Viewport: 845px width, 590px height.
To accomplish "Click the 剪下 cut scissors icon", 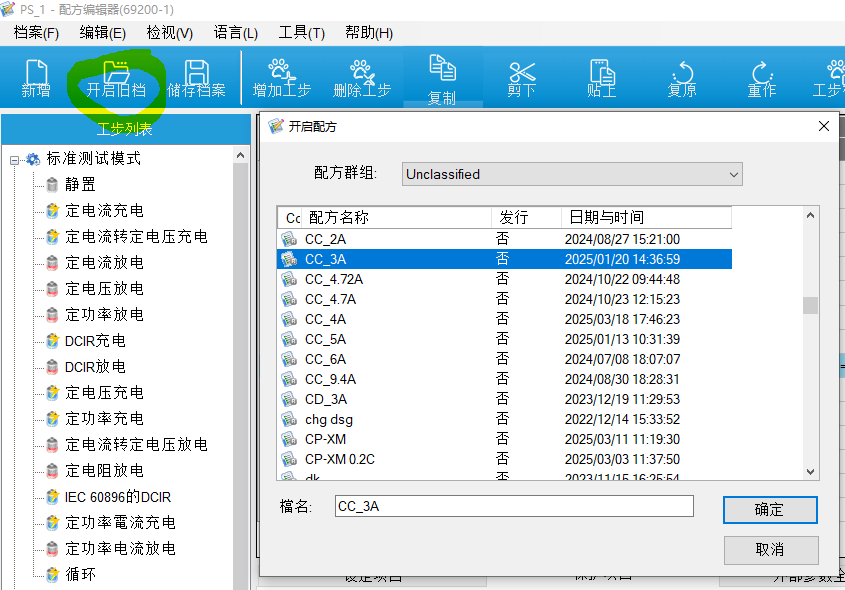I will click(522, 79).
